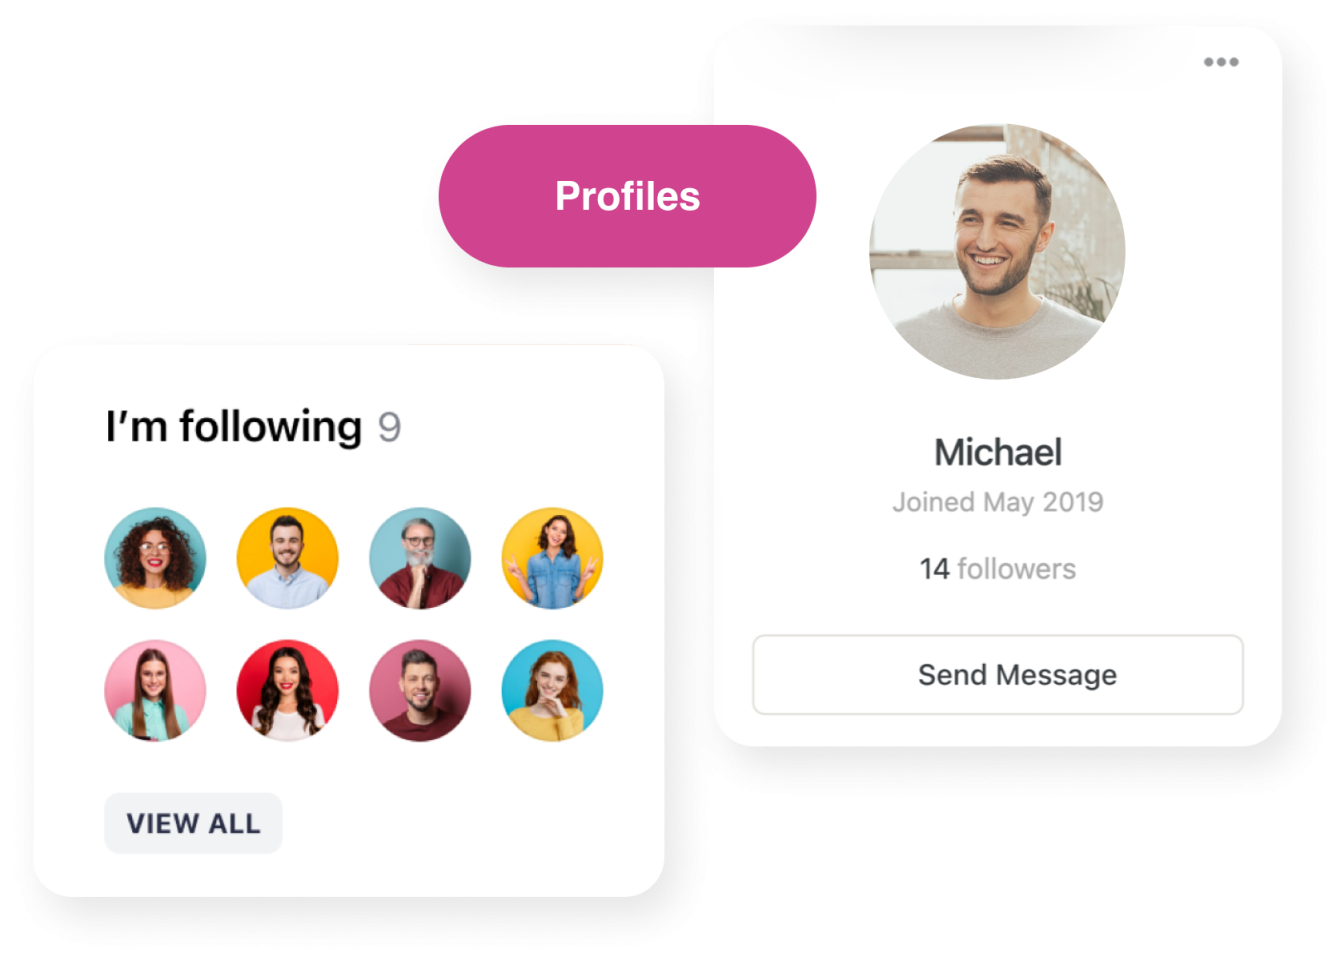Open the man on maroon background avatar
The height and width of the screenshot is (961, 1340).
(420, 690)
